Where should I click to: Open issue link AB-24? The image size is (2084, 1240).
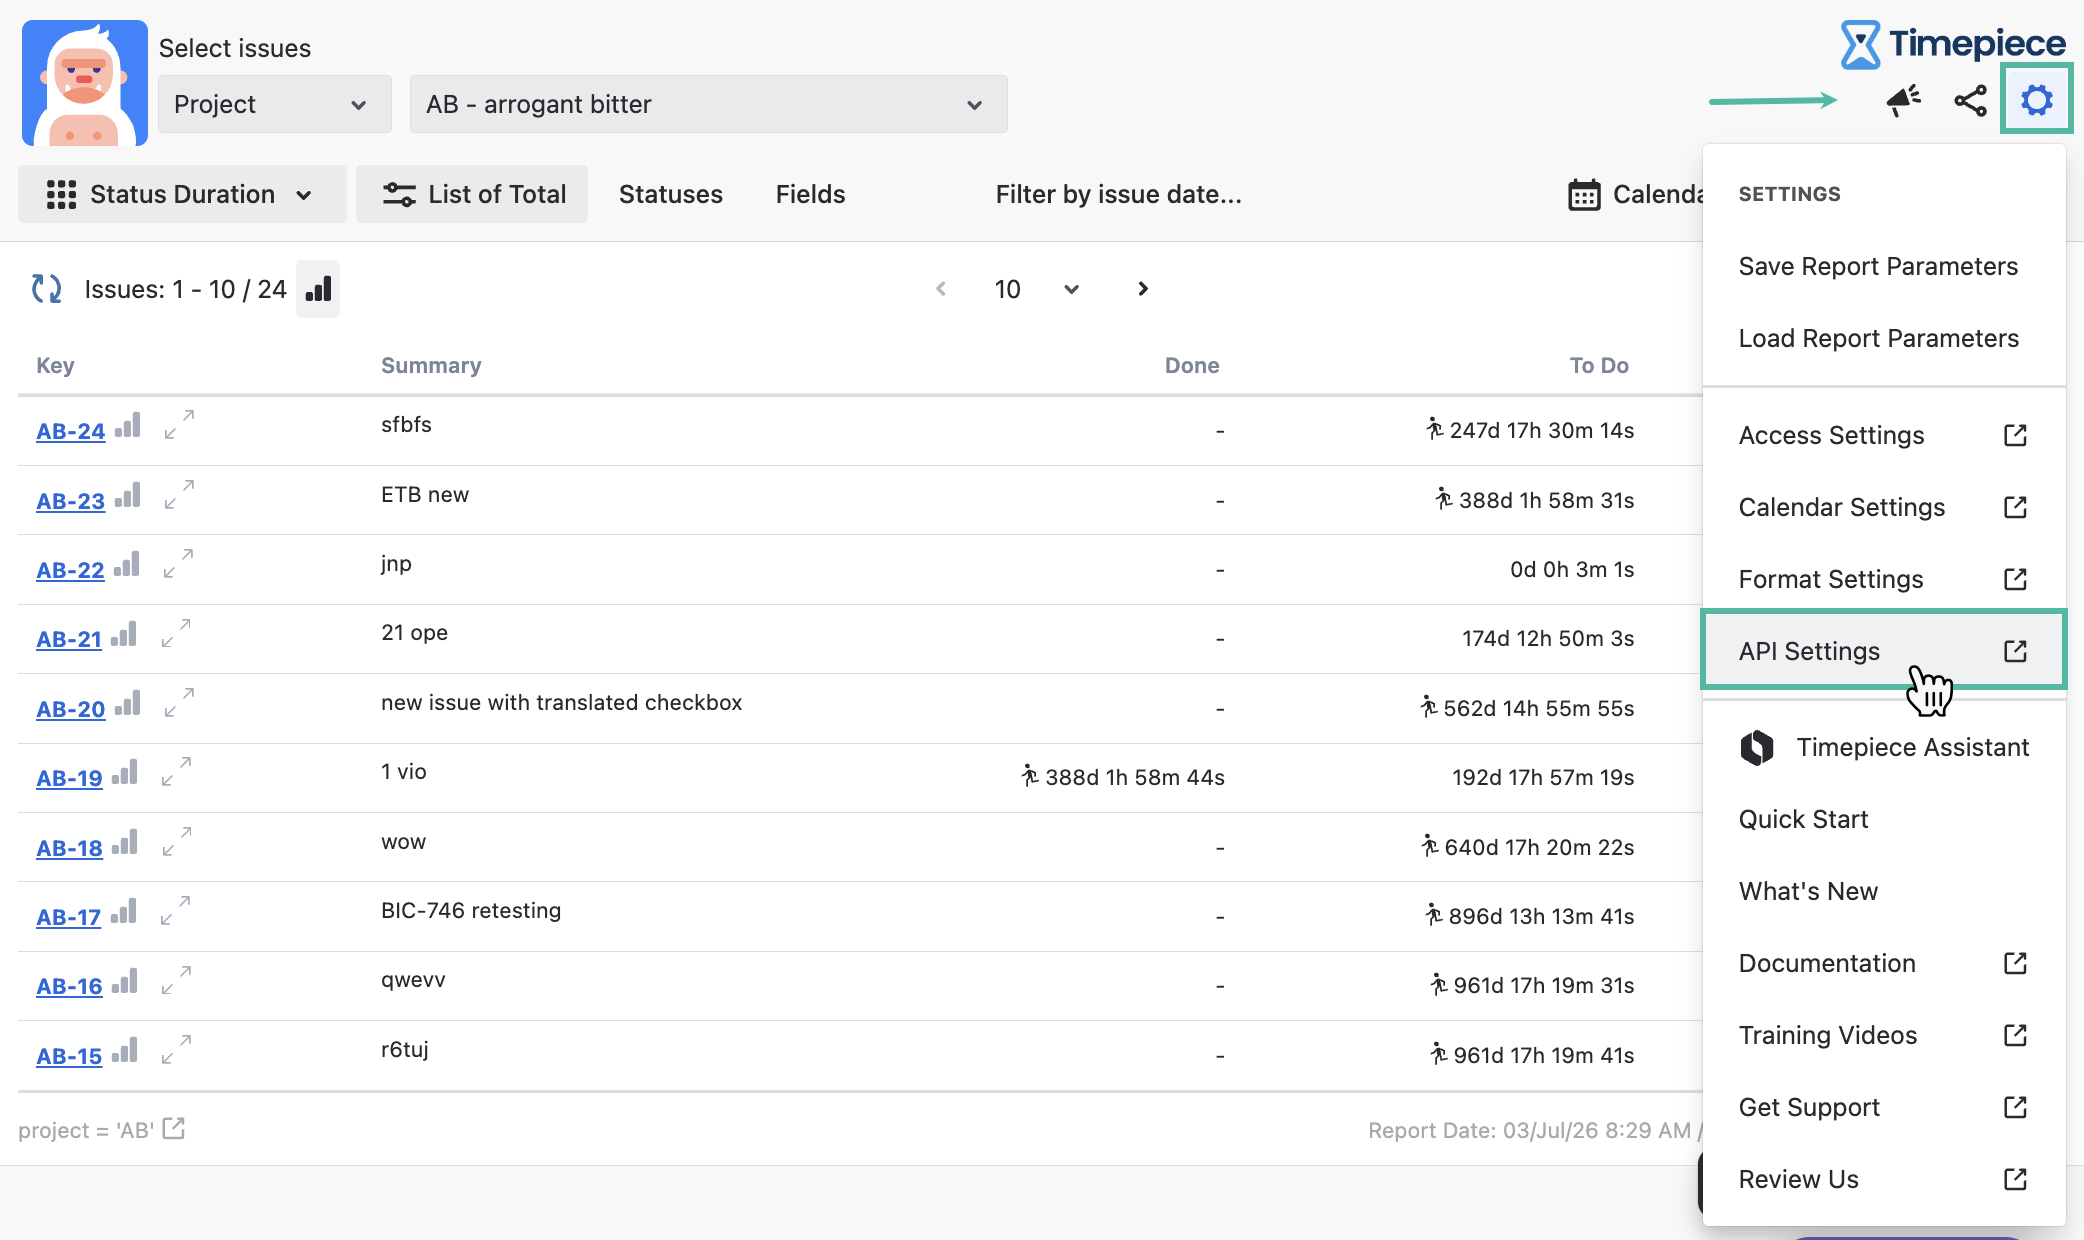click(x=70, y=431)
